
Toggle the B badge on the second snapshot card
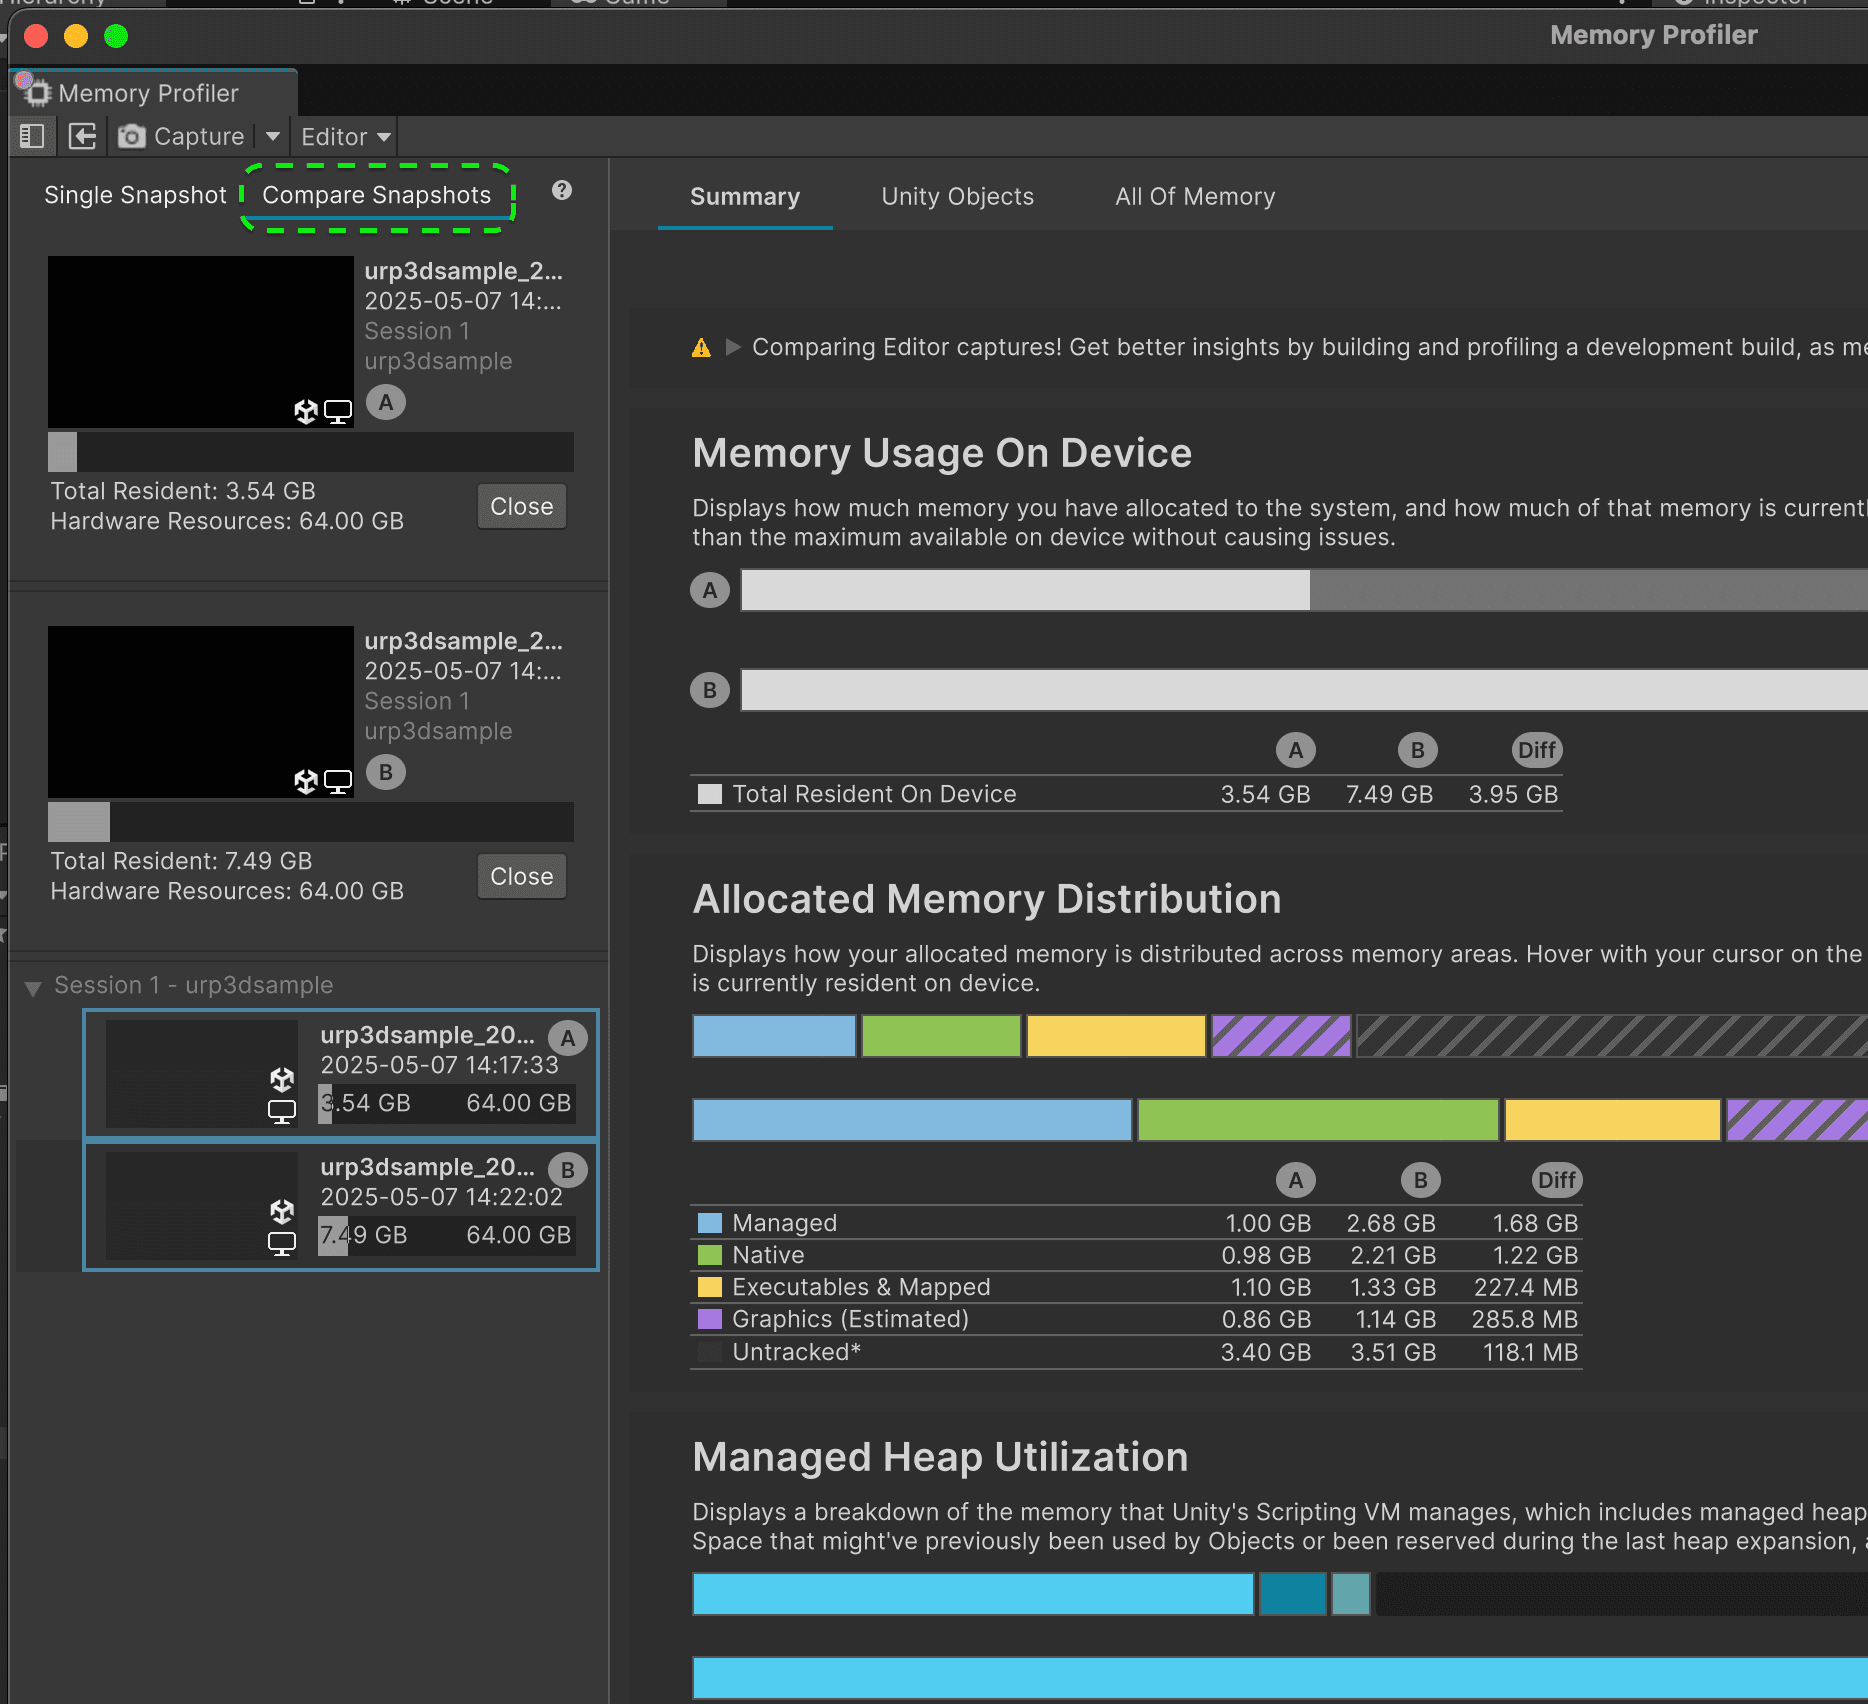pyautogui.click(x=386, y=771)
